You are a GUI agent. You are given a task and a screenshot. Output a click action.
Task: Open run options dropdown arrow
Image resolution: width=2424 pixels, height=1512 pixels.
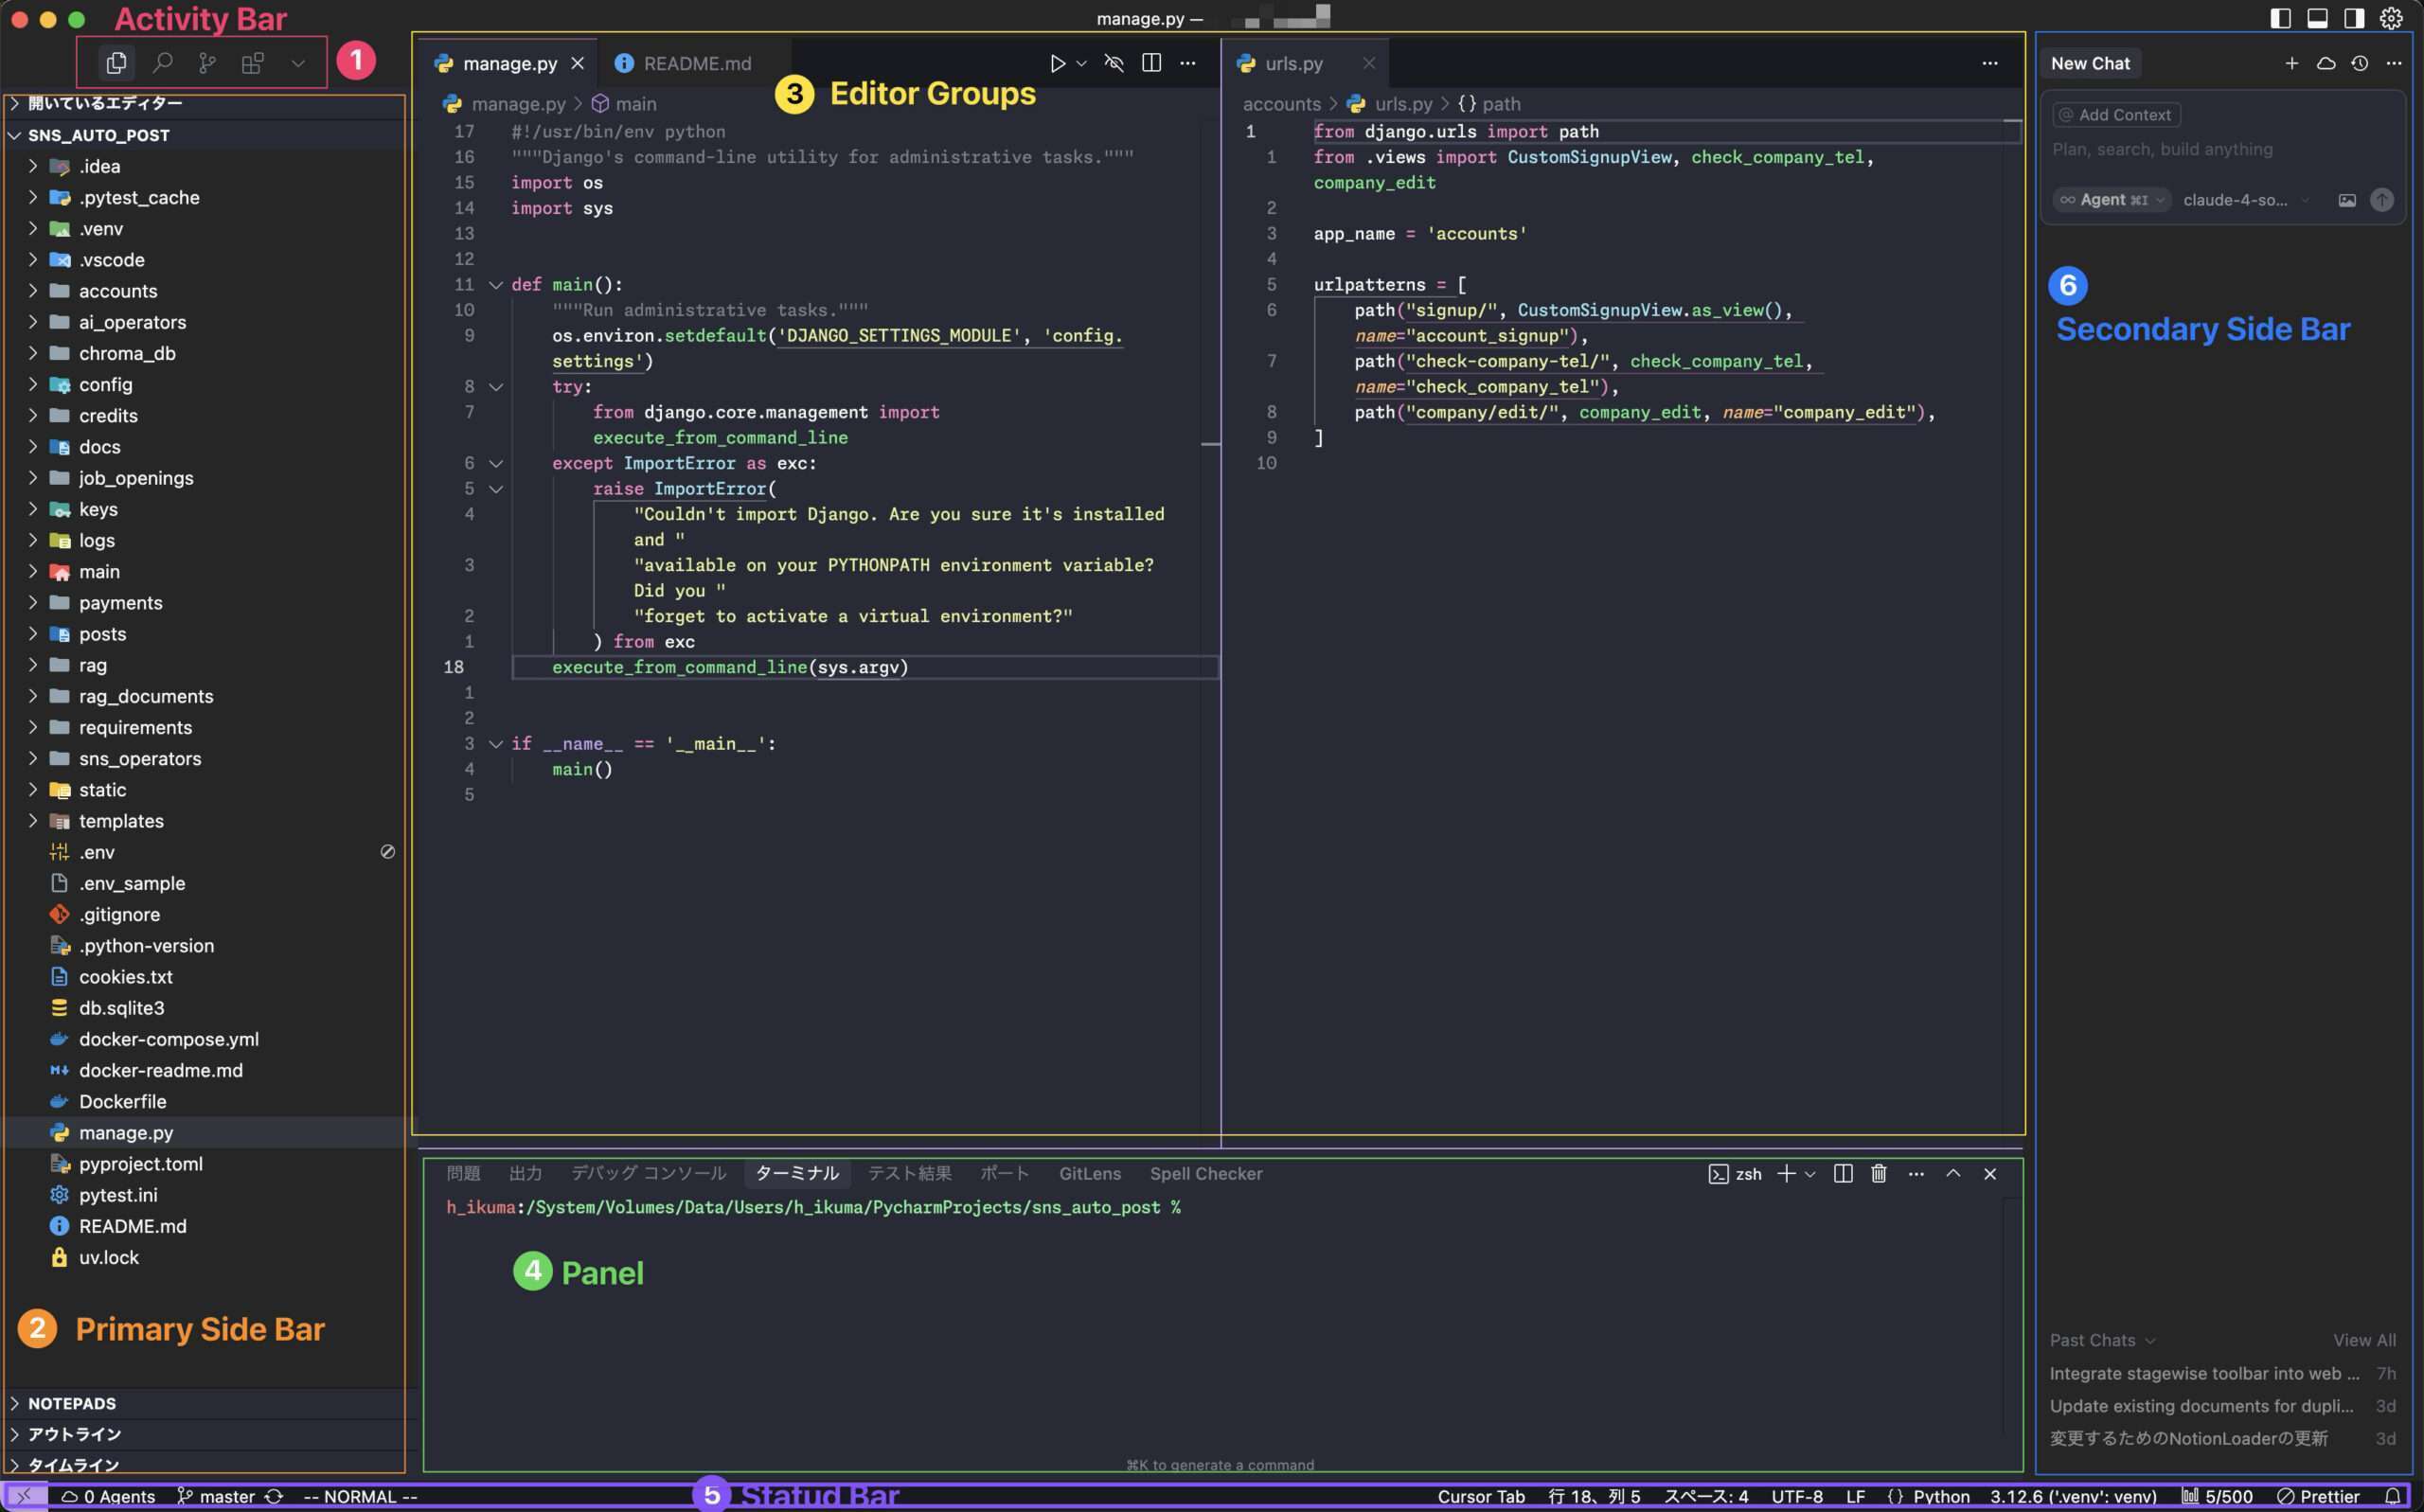[x=1081, y=63]
